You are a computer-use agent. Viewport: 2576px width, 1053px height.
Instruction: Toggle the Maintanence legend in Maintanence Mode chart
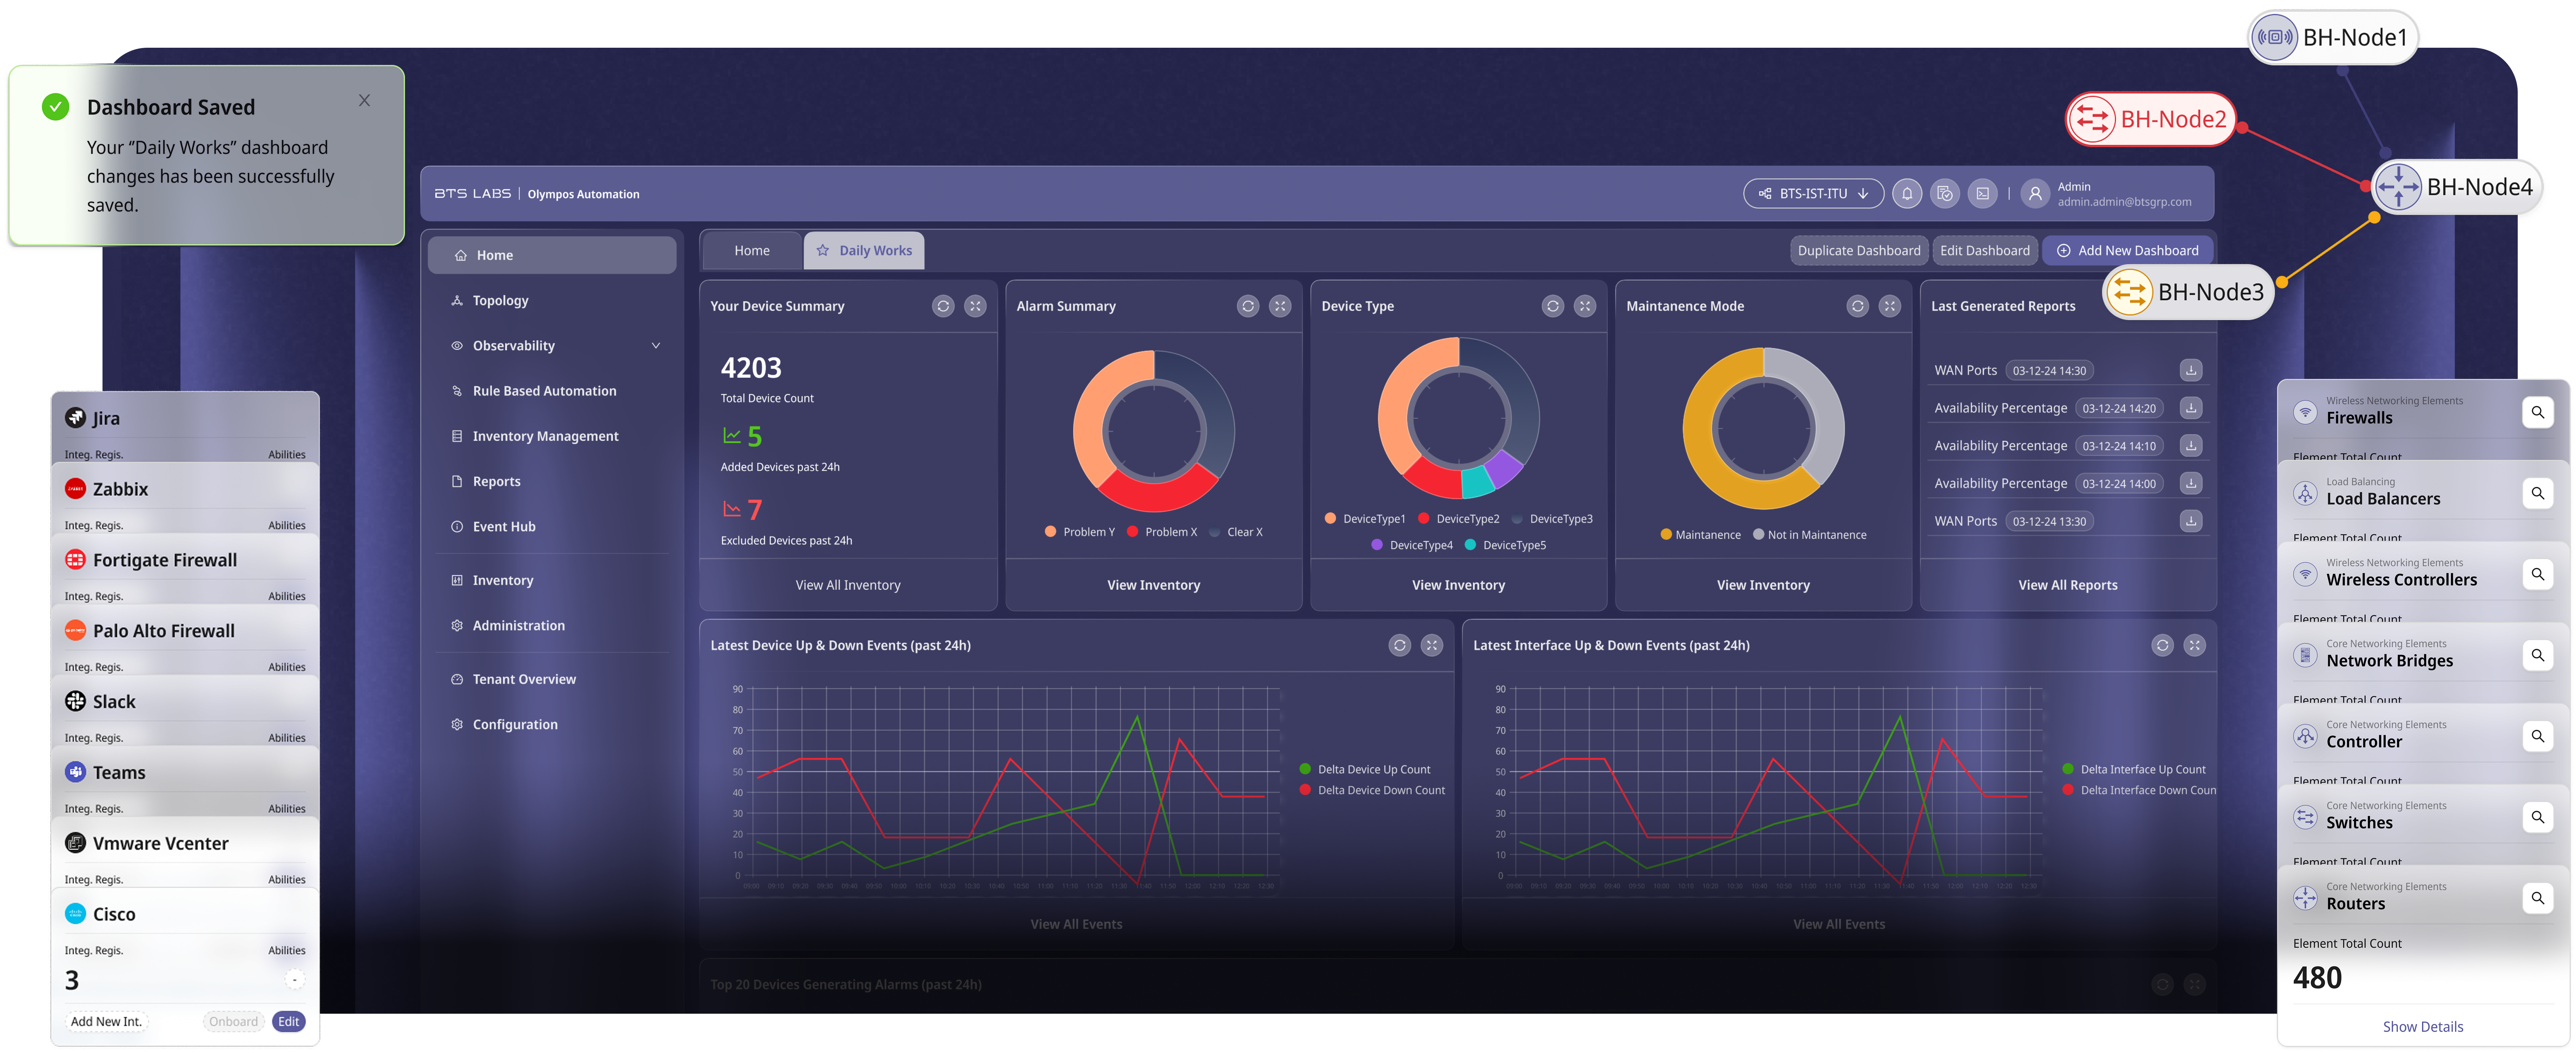tap(1700, 535)
